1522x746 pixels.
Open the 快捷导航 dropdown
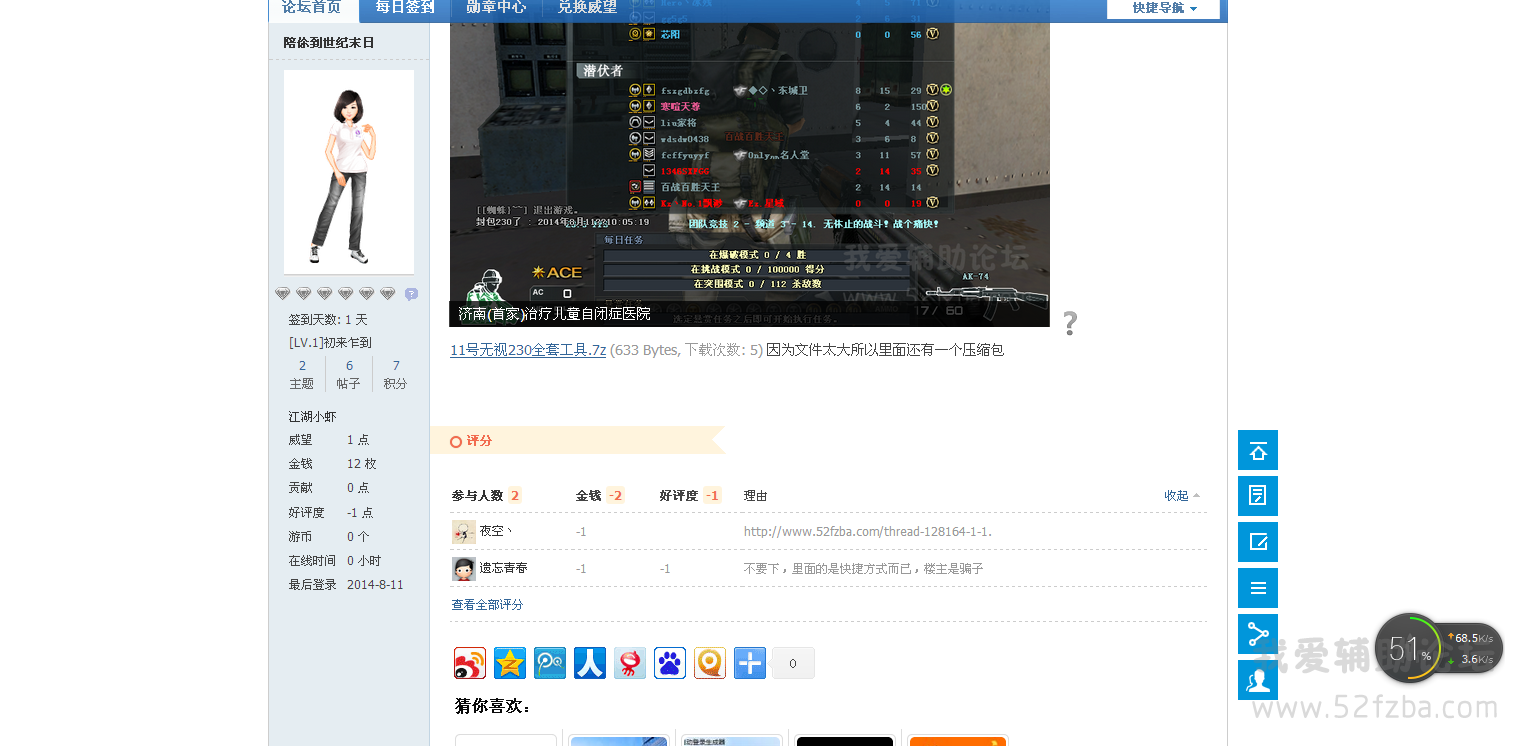(1163, 8)
